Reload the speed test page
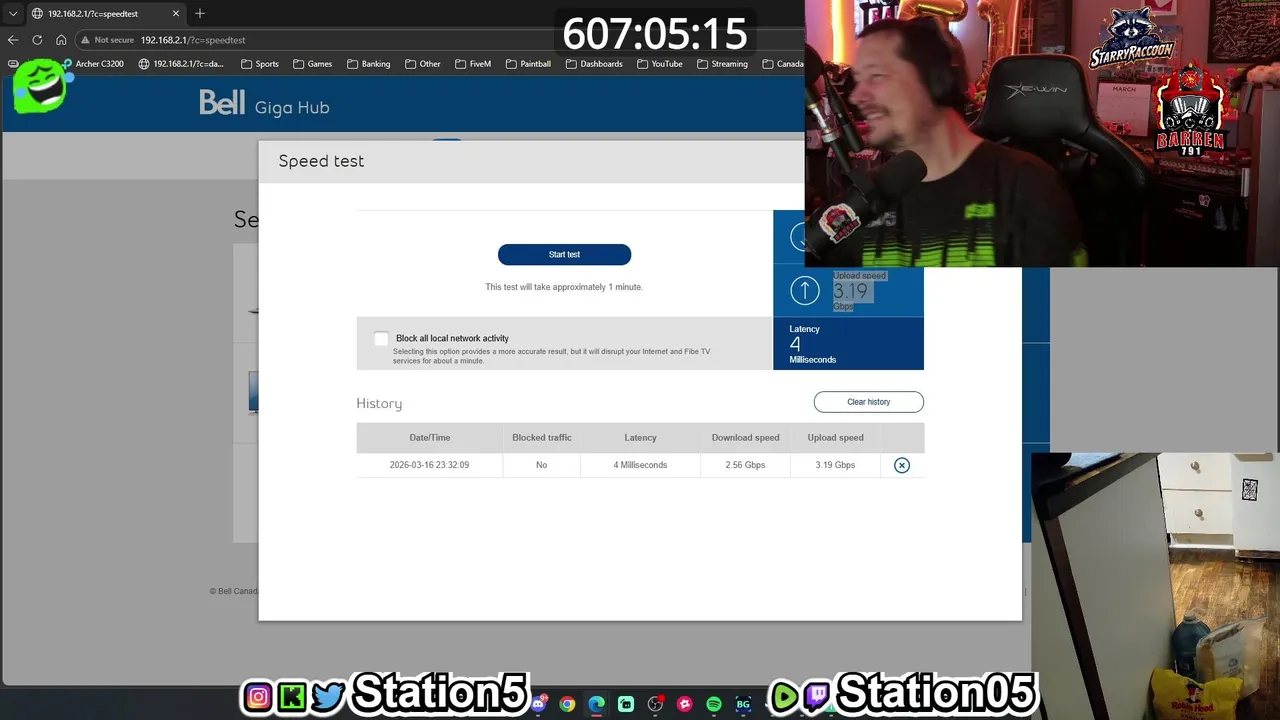The height and width of the screenshot is (720, 1280). coord(37,40)
